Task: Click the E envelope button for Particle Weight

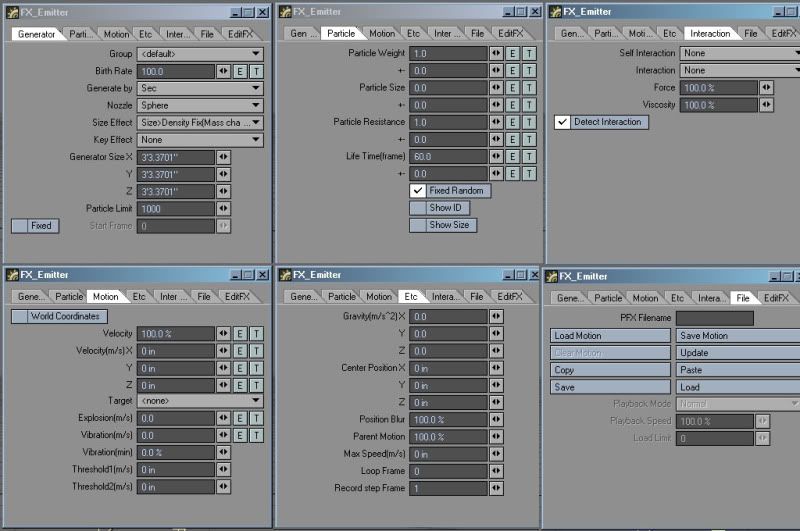Action: pyautogui.click(x=513, y=54)
